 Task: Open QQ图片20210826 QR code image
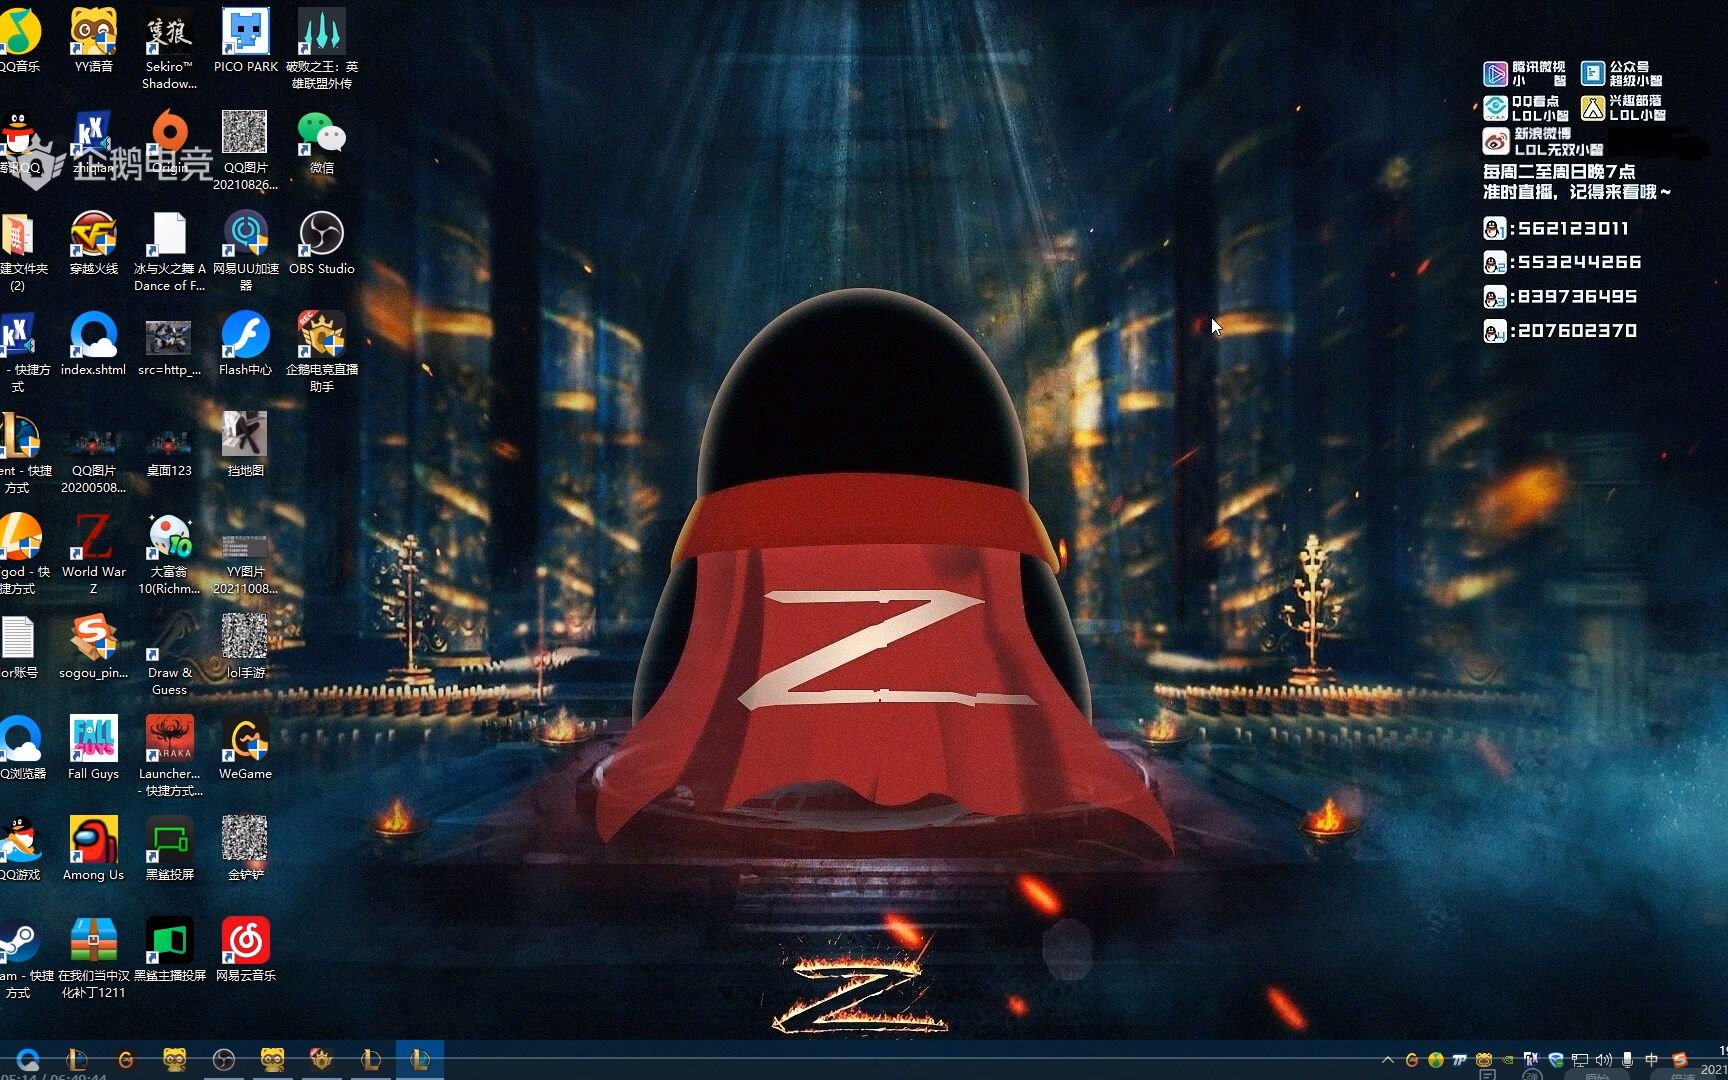(245, 150)
